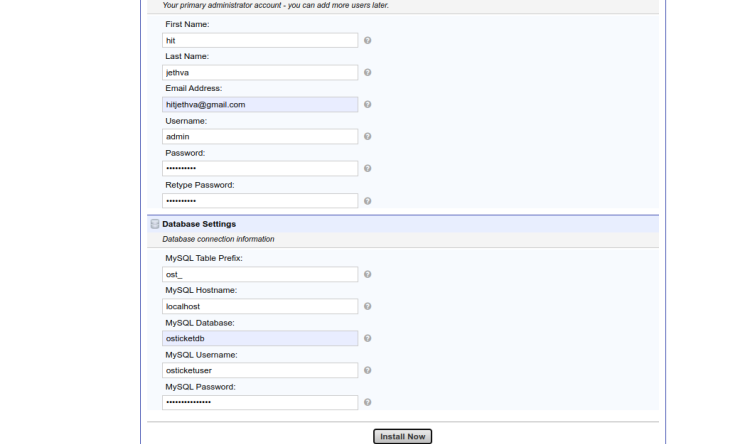Screen dimensions: 740x444
Task: Click help icon next to MySQL Database
Action: (x=368, y=339)
